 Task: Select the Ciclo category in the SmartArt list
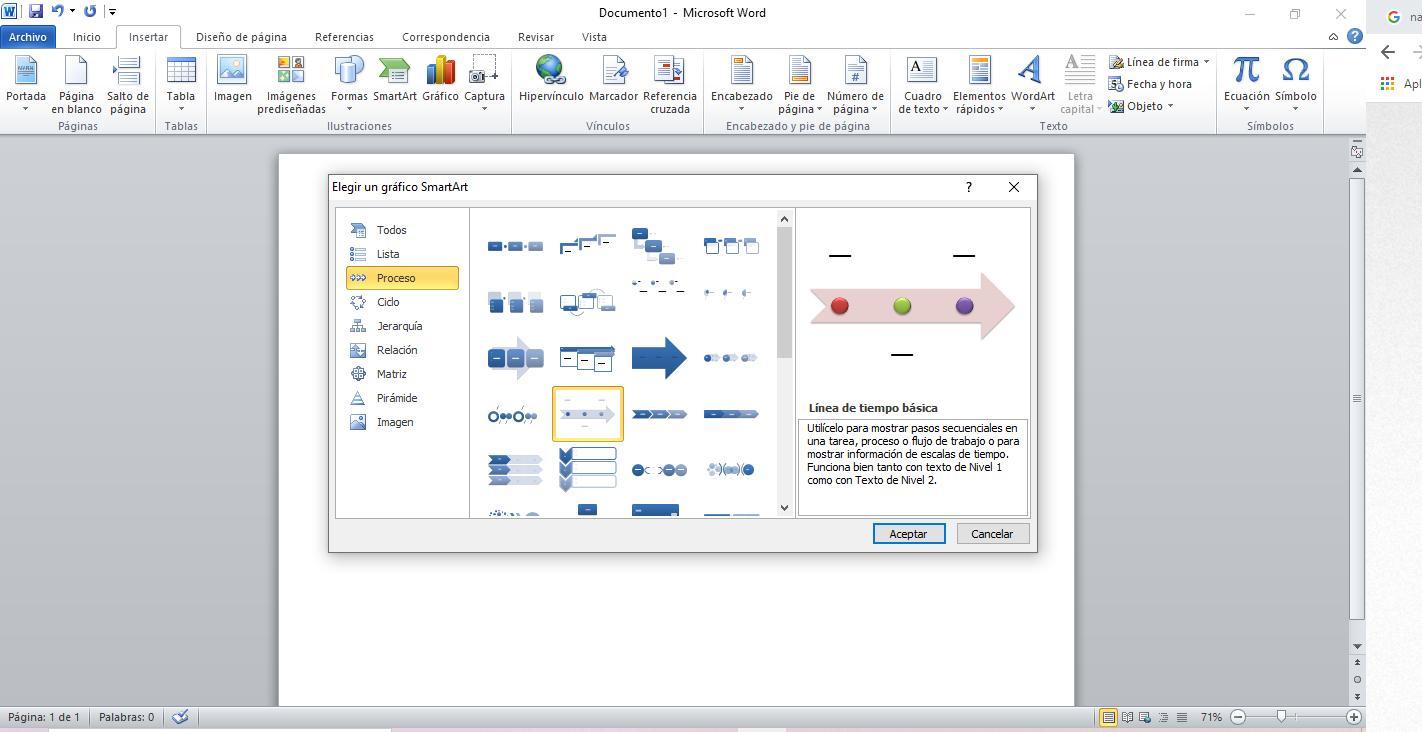pos(388,302)
